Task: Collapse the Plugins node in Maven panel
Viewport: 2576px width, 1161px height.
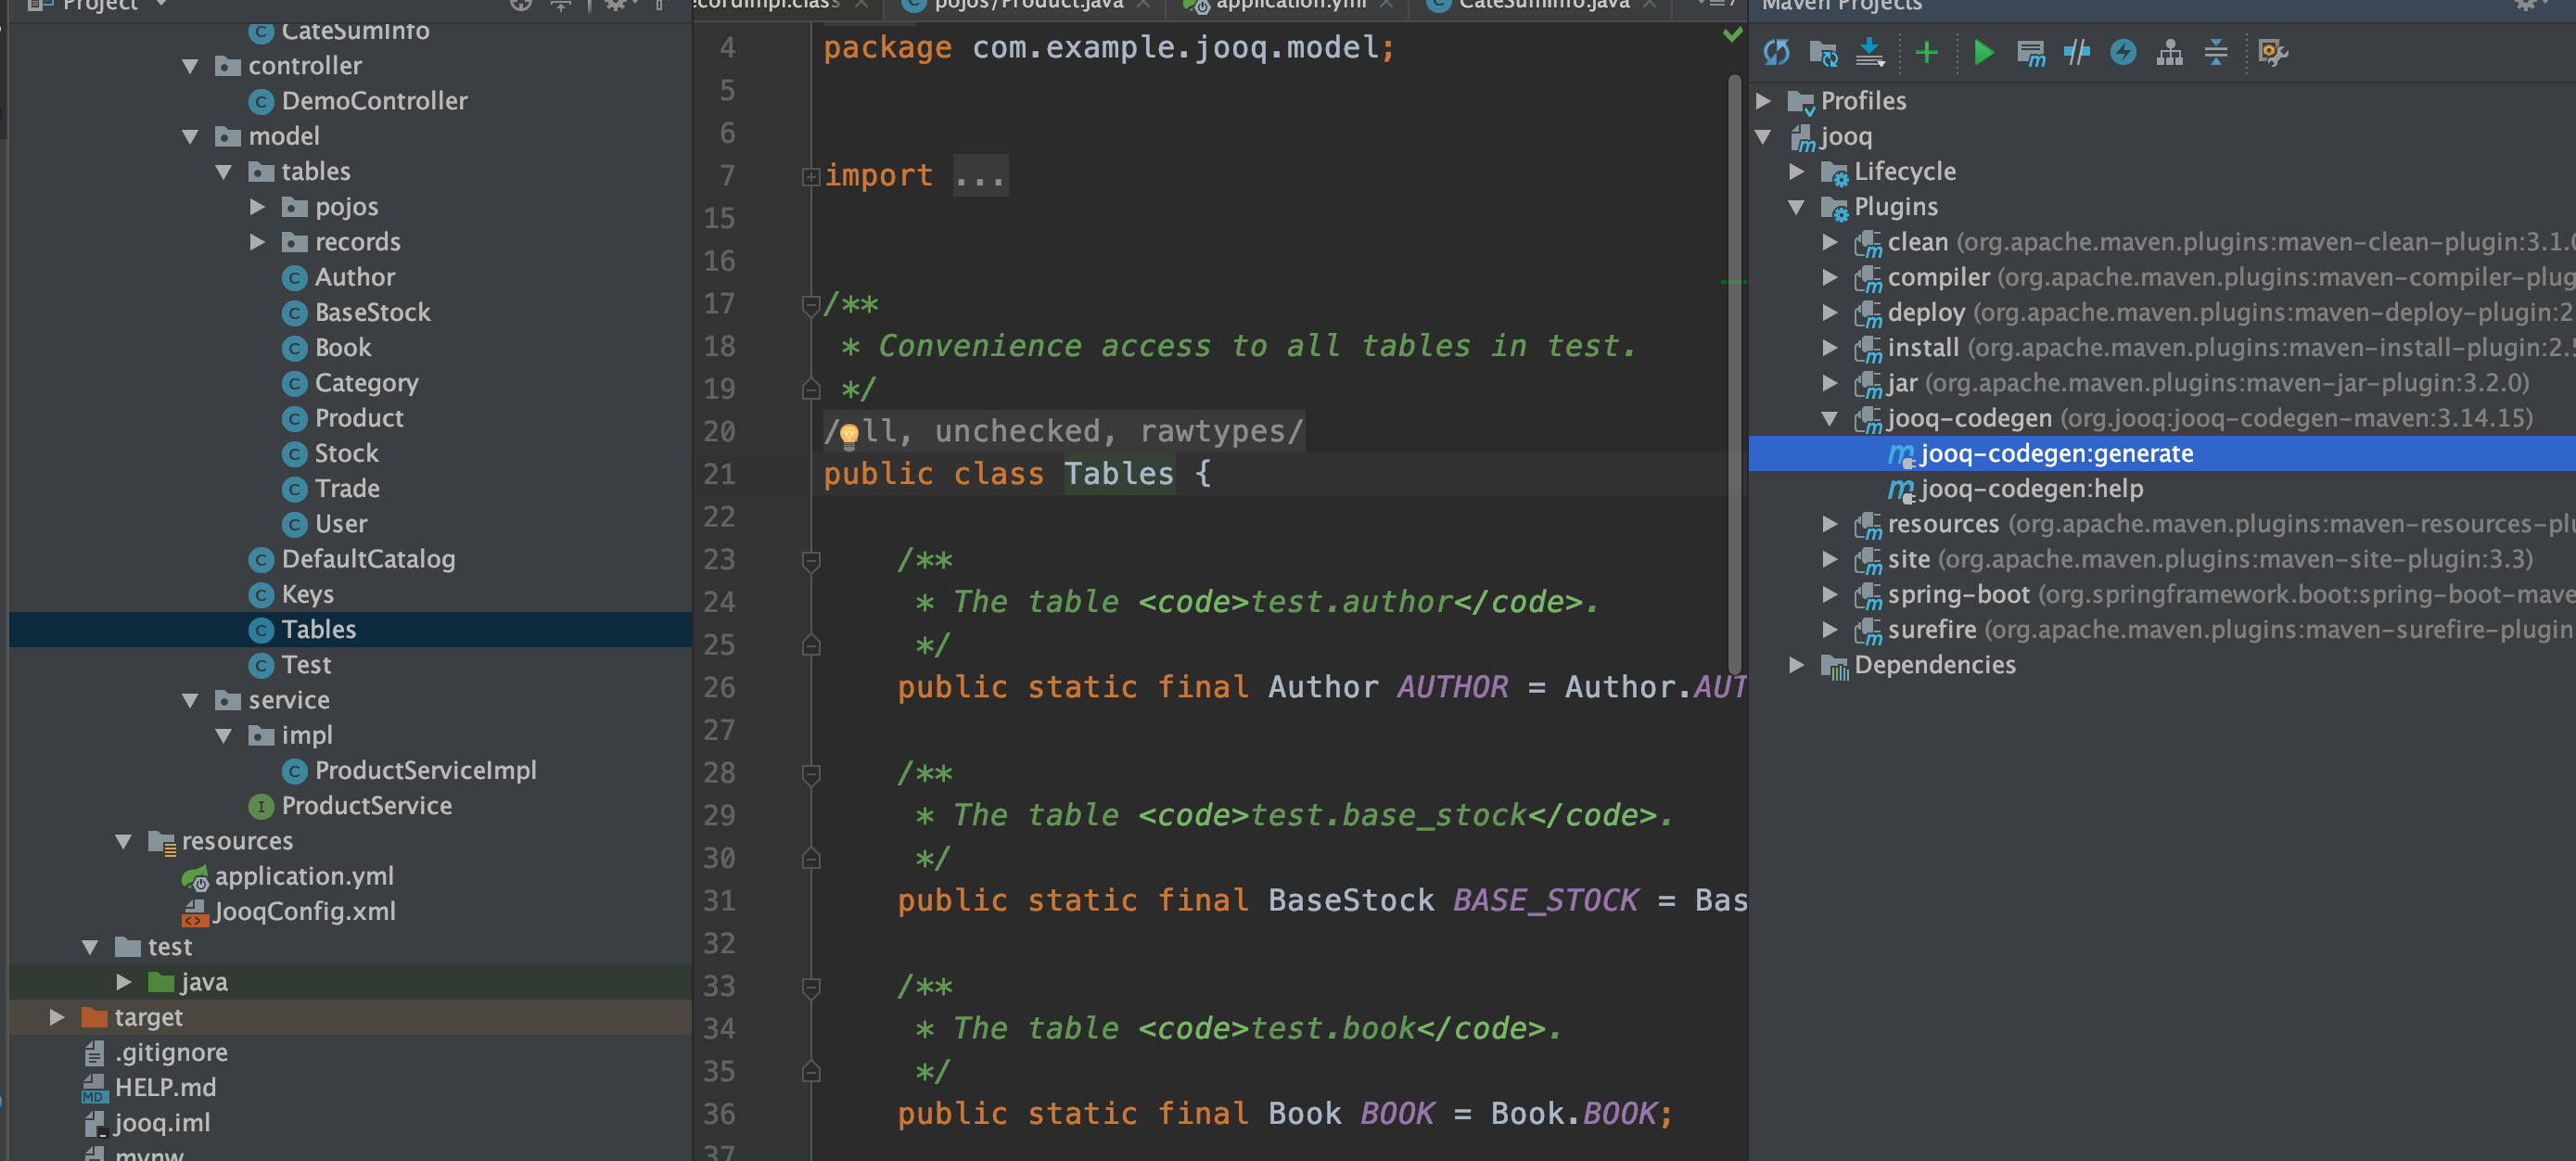Action: 1797,208
